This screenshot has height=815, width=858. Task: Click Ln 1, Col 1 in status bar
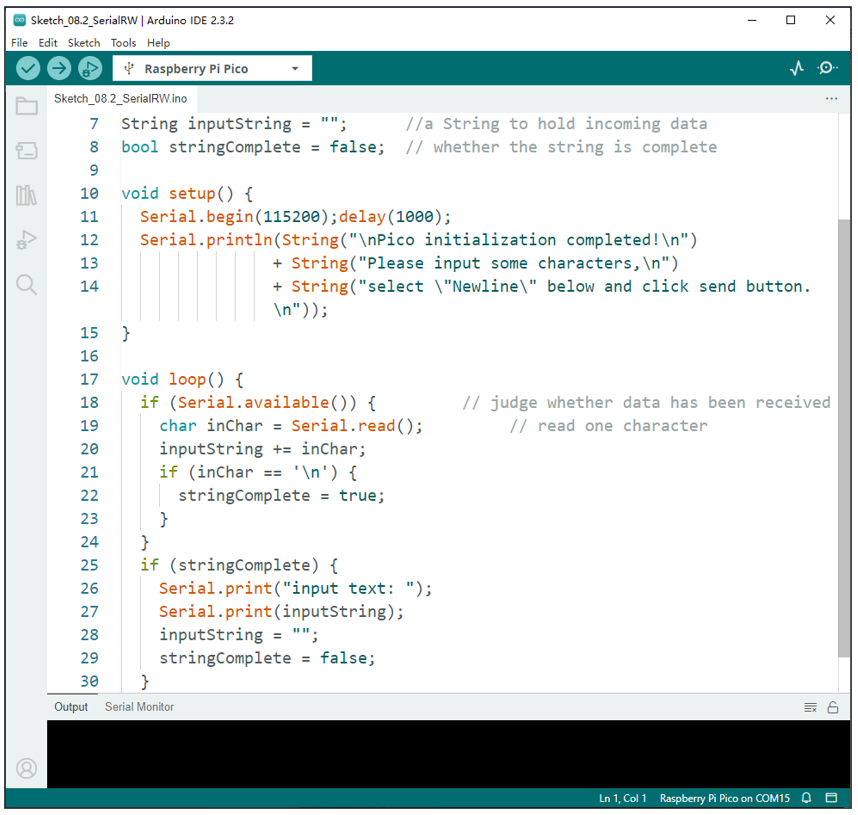click(622, 798)
